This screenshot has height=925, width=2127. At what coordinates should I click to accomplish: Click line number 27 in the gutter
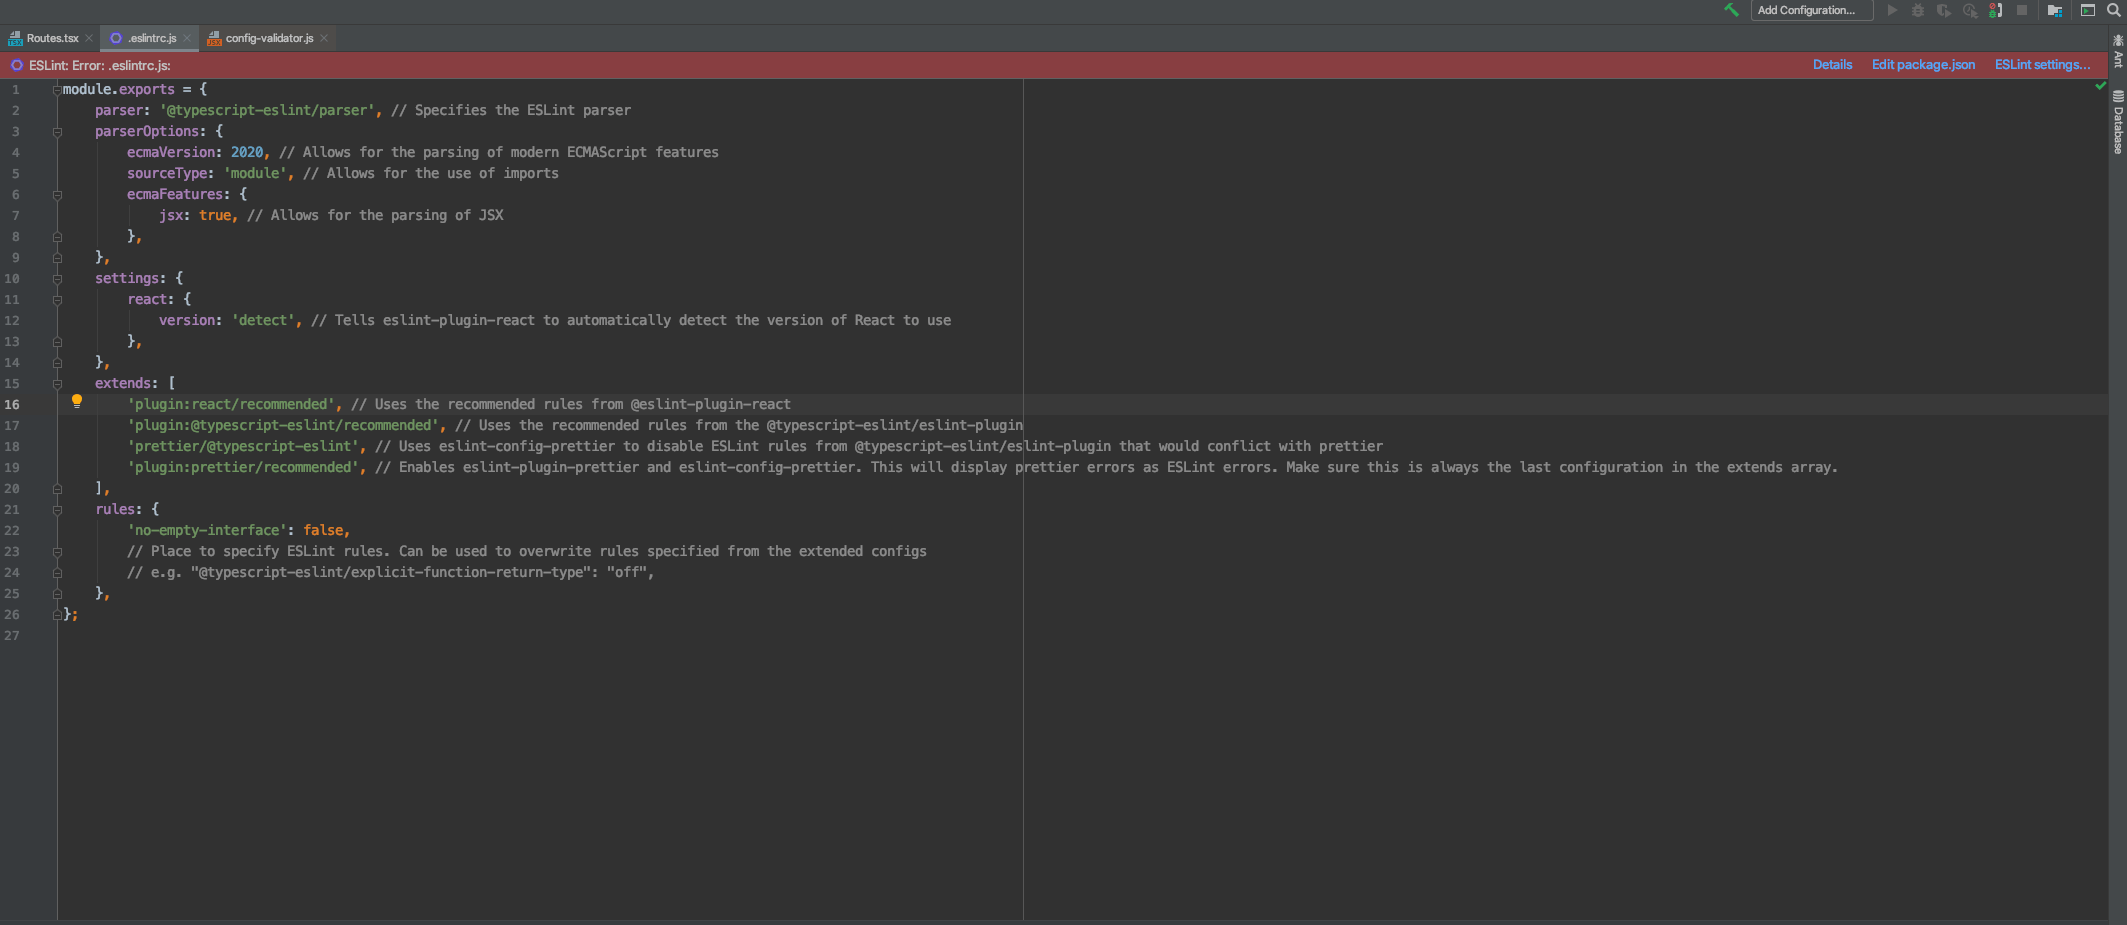12,636
